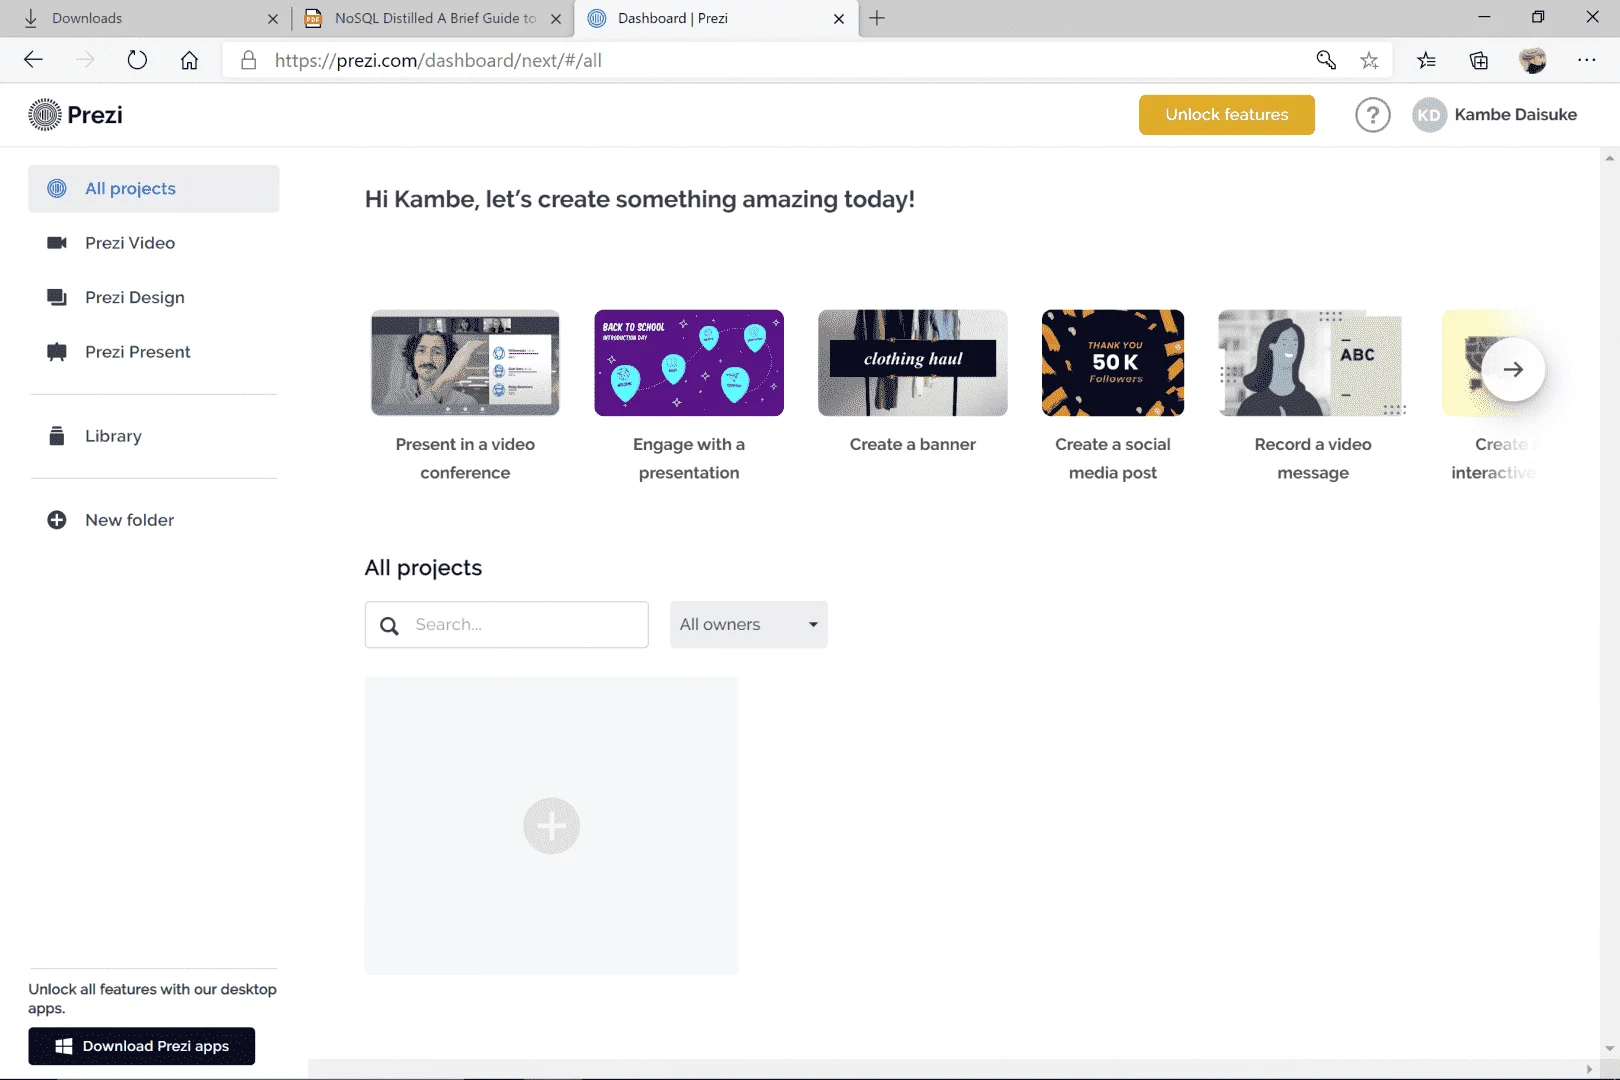Switch to NoSQL Distilled PDF tab
Image resolution: width=1620 pixels, height=1080 pixels.
click(432, 18)
